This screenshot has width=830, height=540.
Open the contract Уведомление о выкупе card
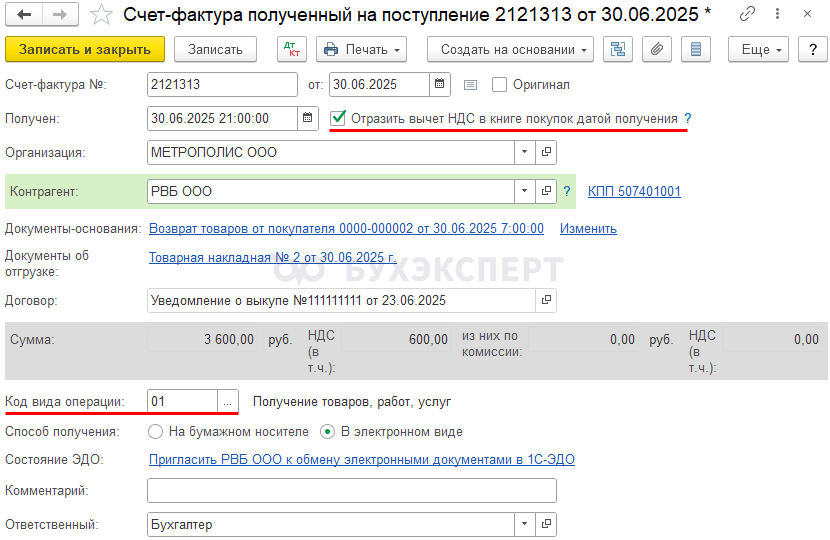546,300
